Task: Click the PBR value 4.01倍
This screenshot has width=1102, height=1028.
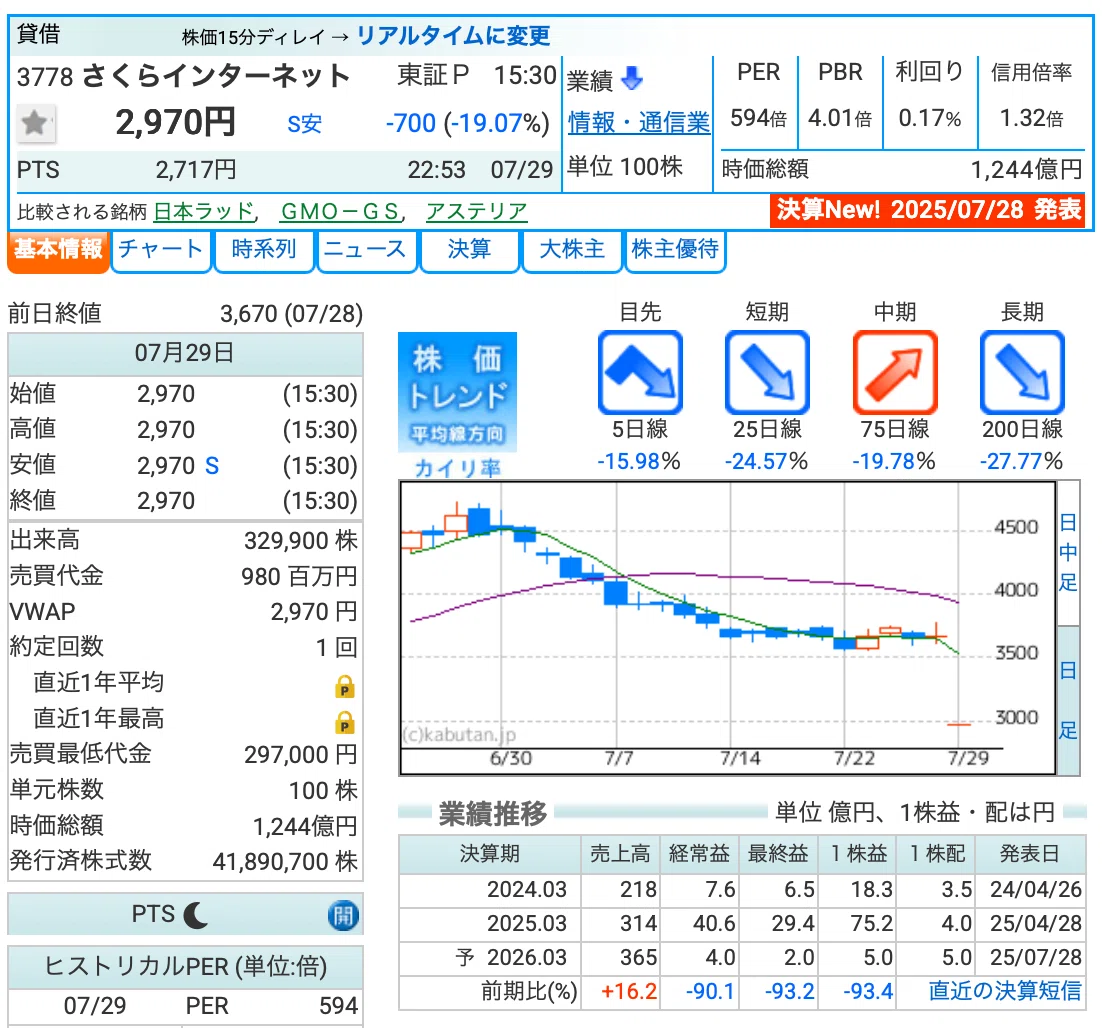Action: (x=839, y=118)
